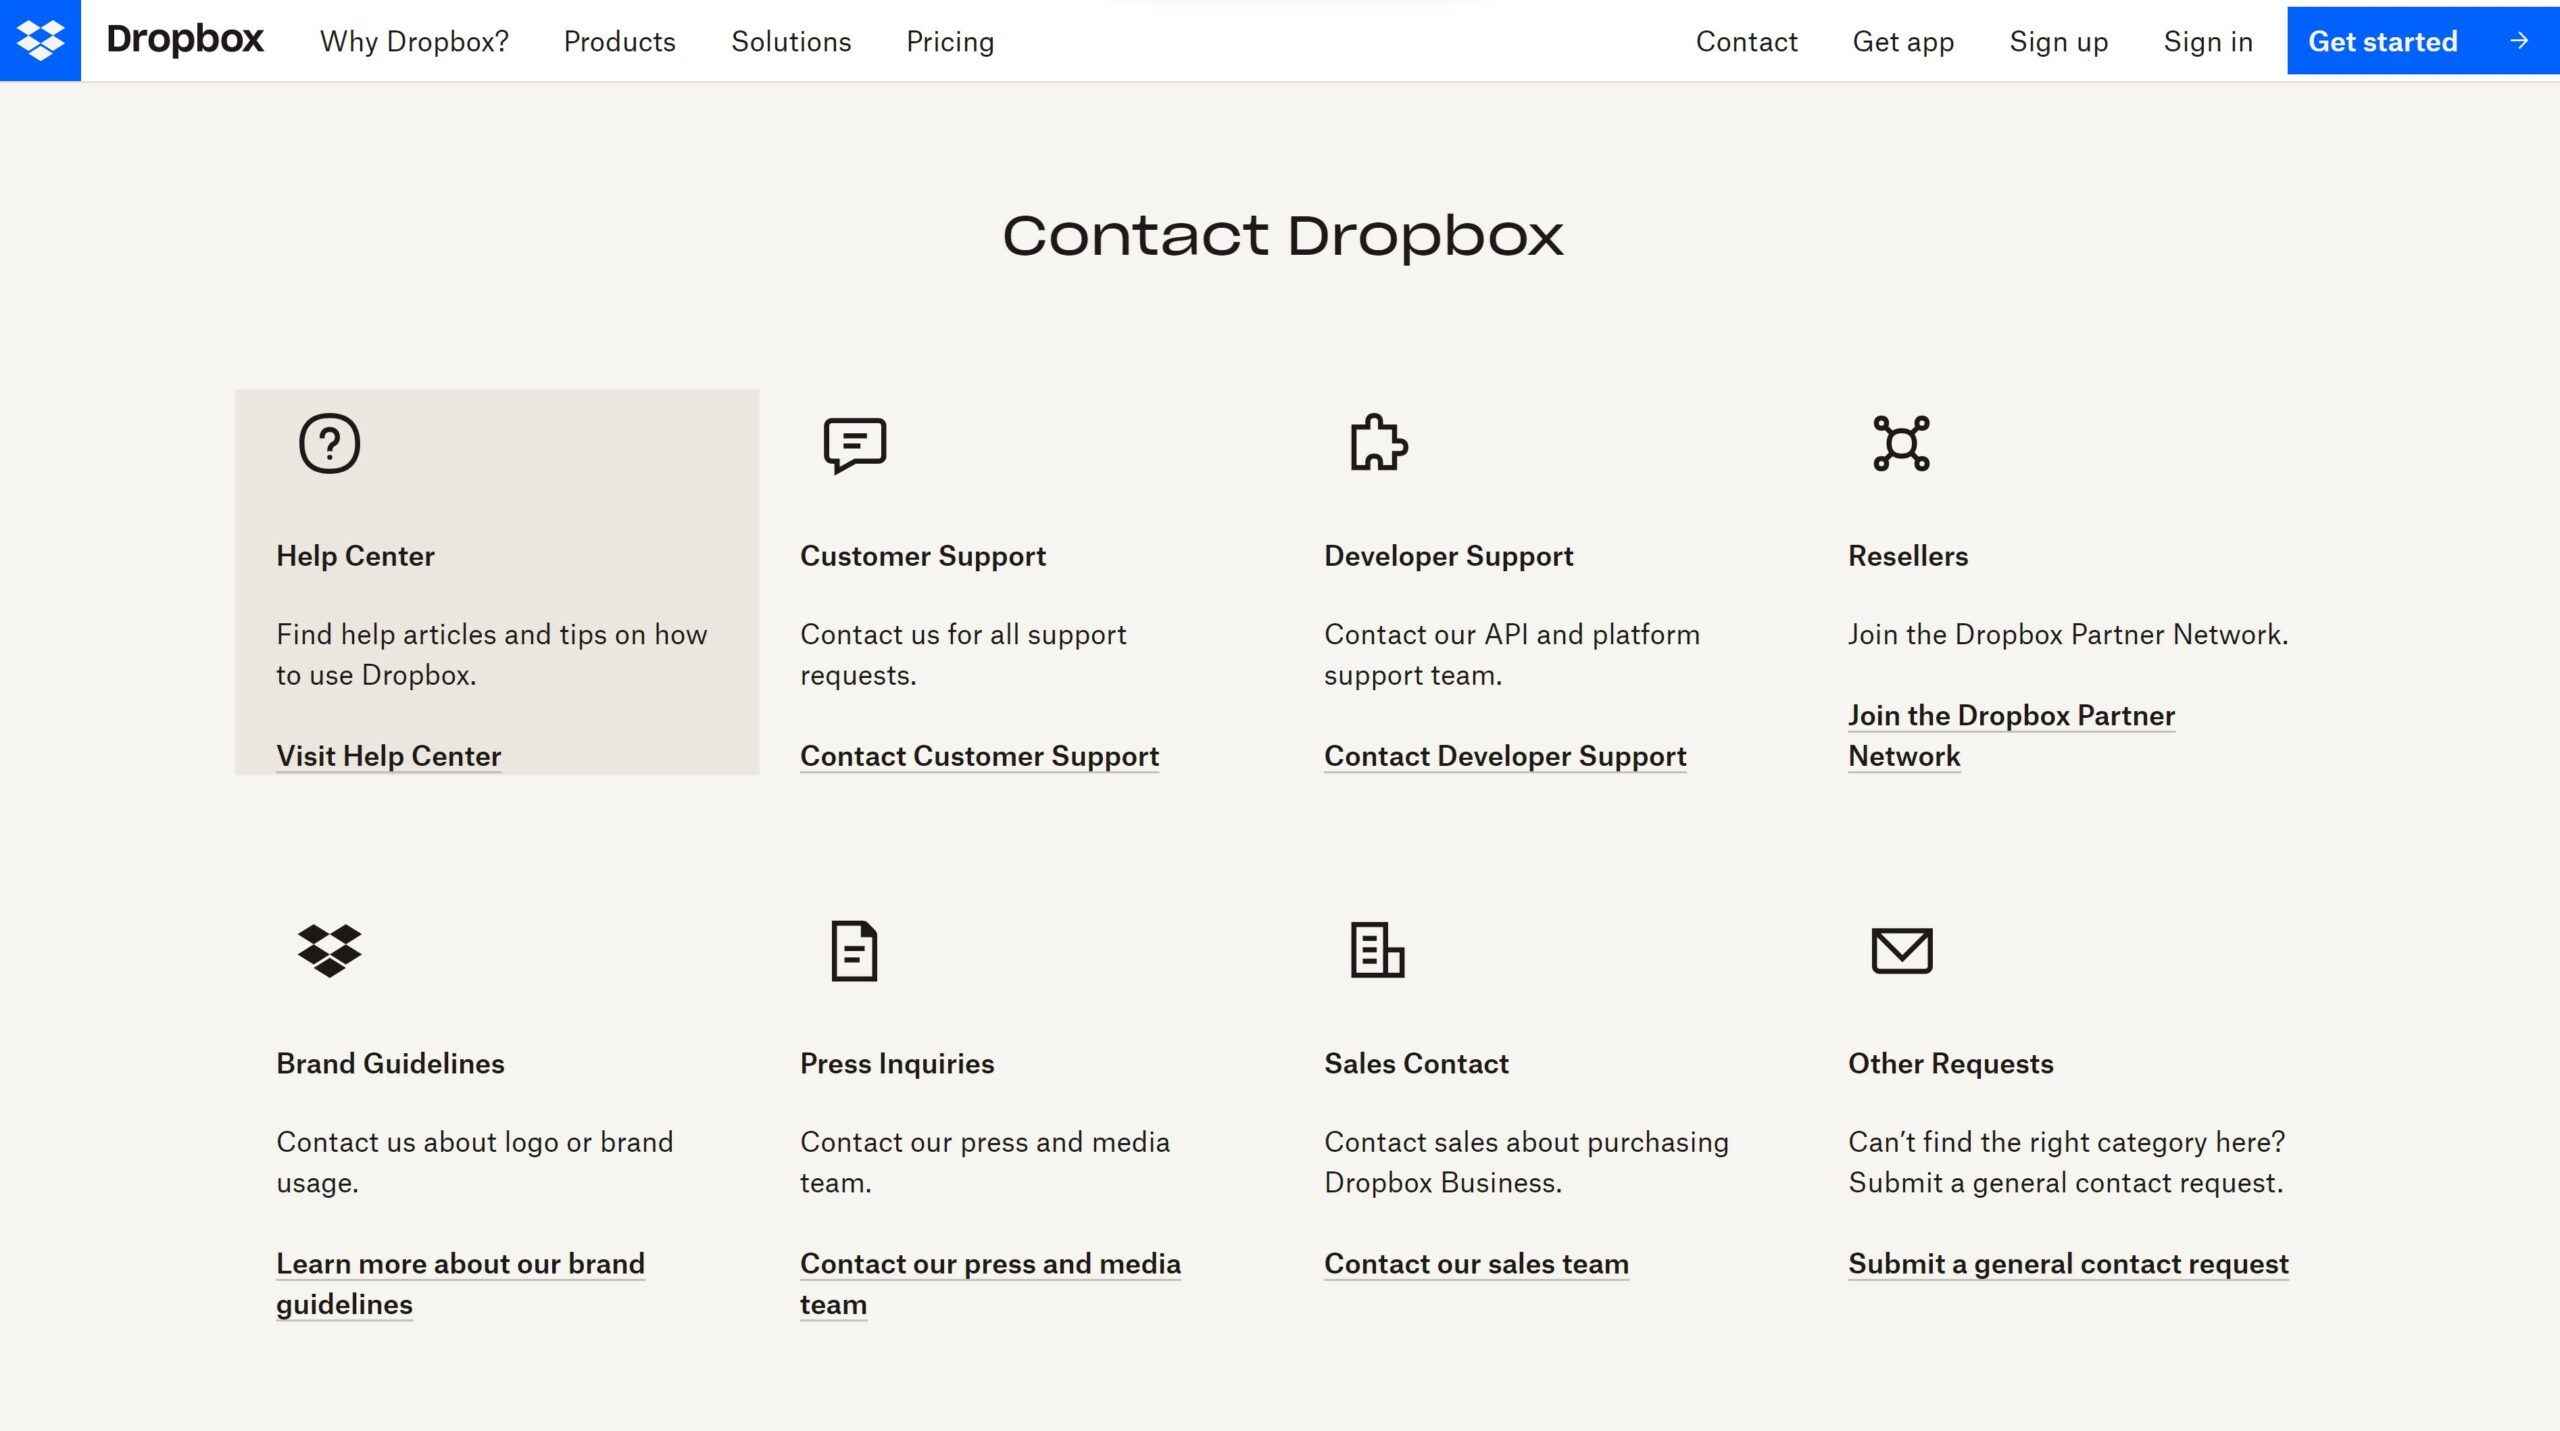Click the Brand Guidelines Dropbox logo icon

click(x=329, y=949)
